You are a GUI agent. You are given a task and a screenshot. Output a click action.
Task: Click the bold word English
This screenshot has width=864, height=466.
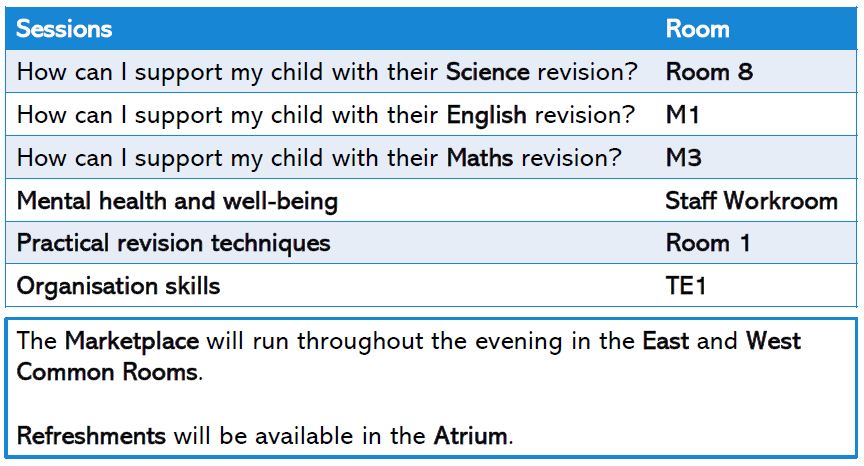tap(486, 115)
